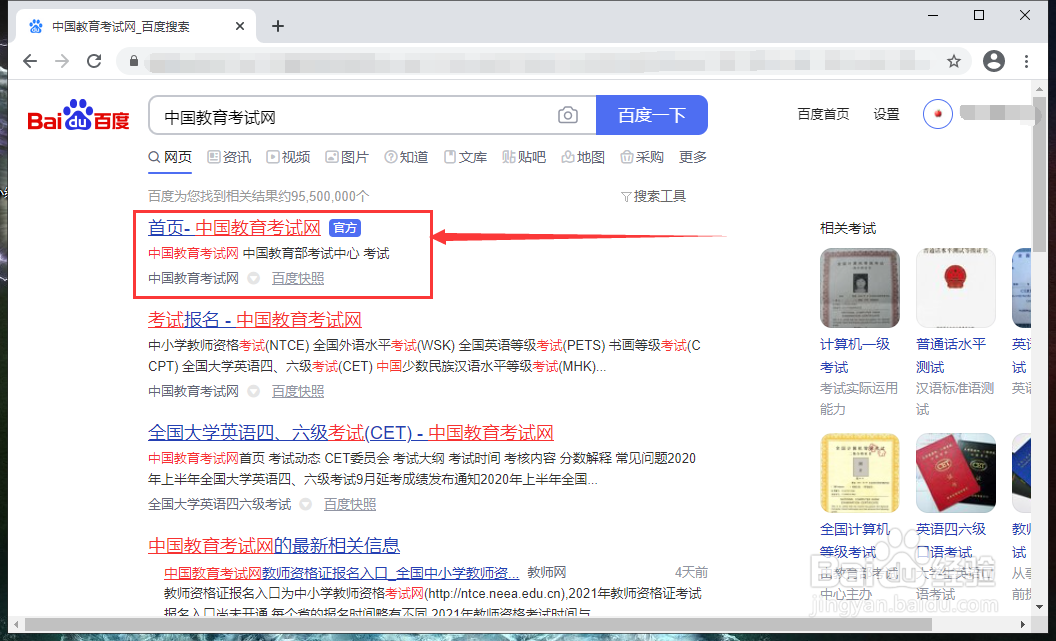Click the padlock site info icon
Screen dimensions: 1056x641
tap(133, 61)
